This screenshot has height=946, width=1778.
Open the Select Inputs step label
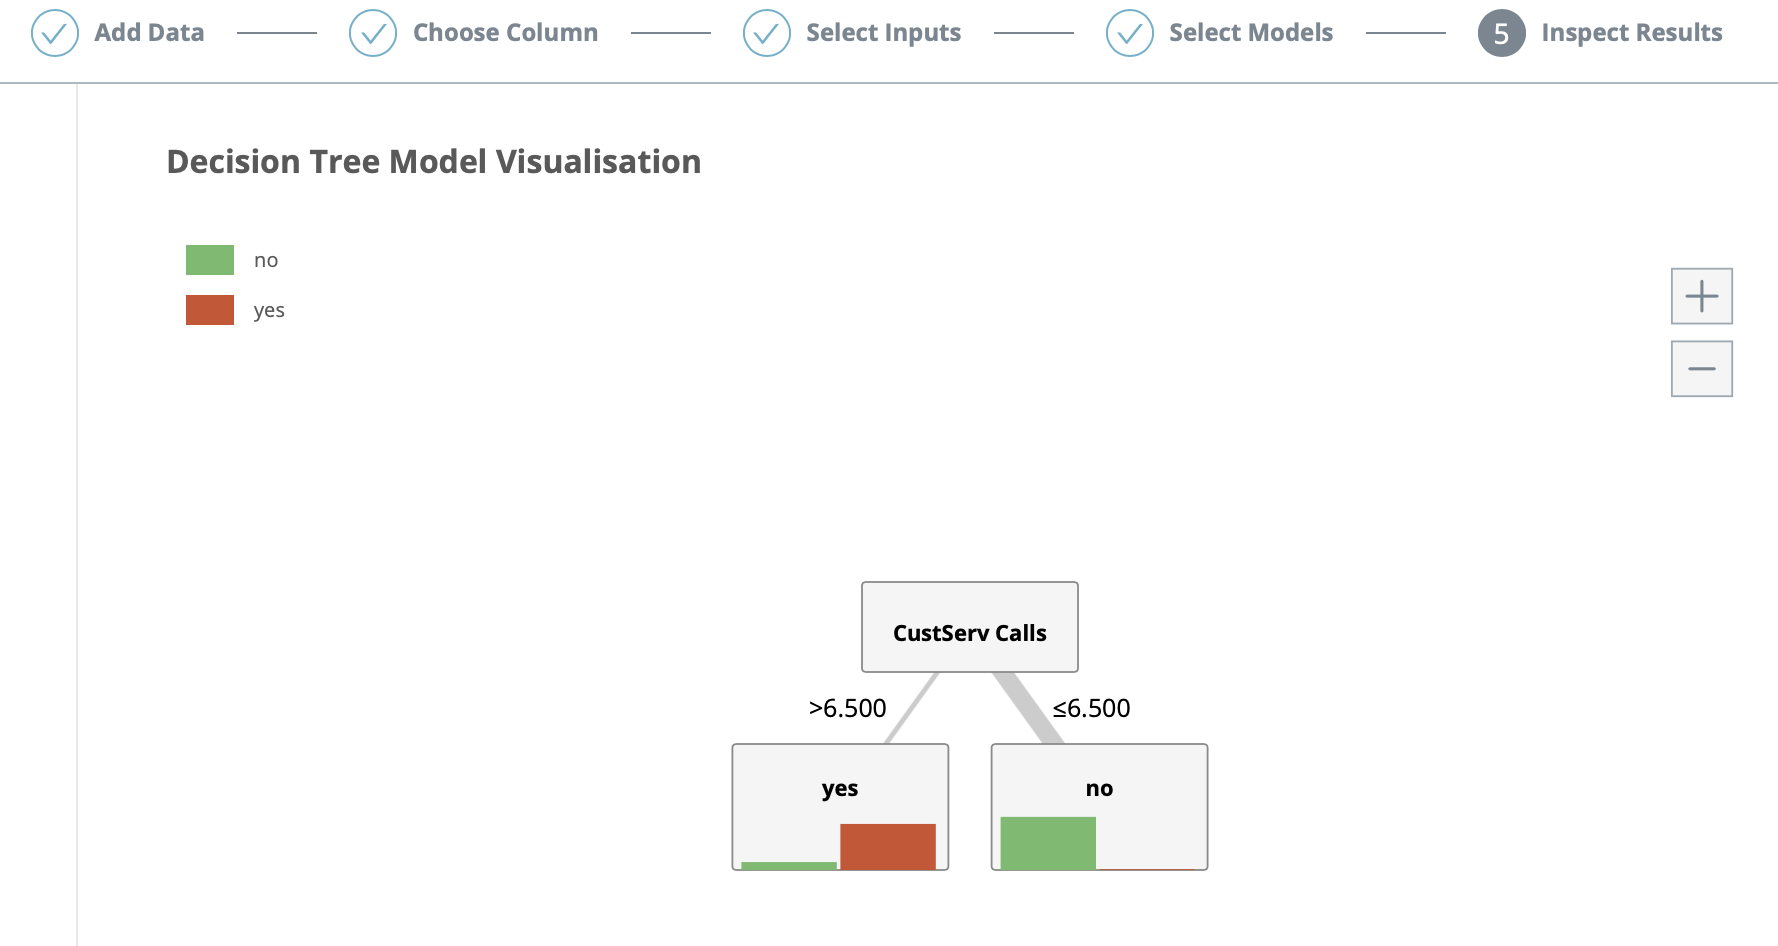coord(883,33)
